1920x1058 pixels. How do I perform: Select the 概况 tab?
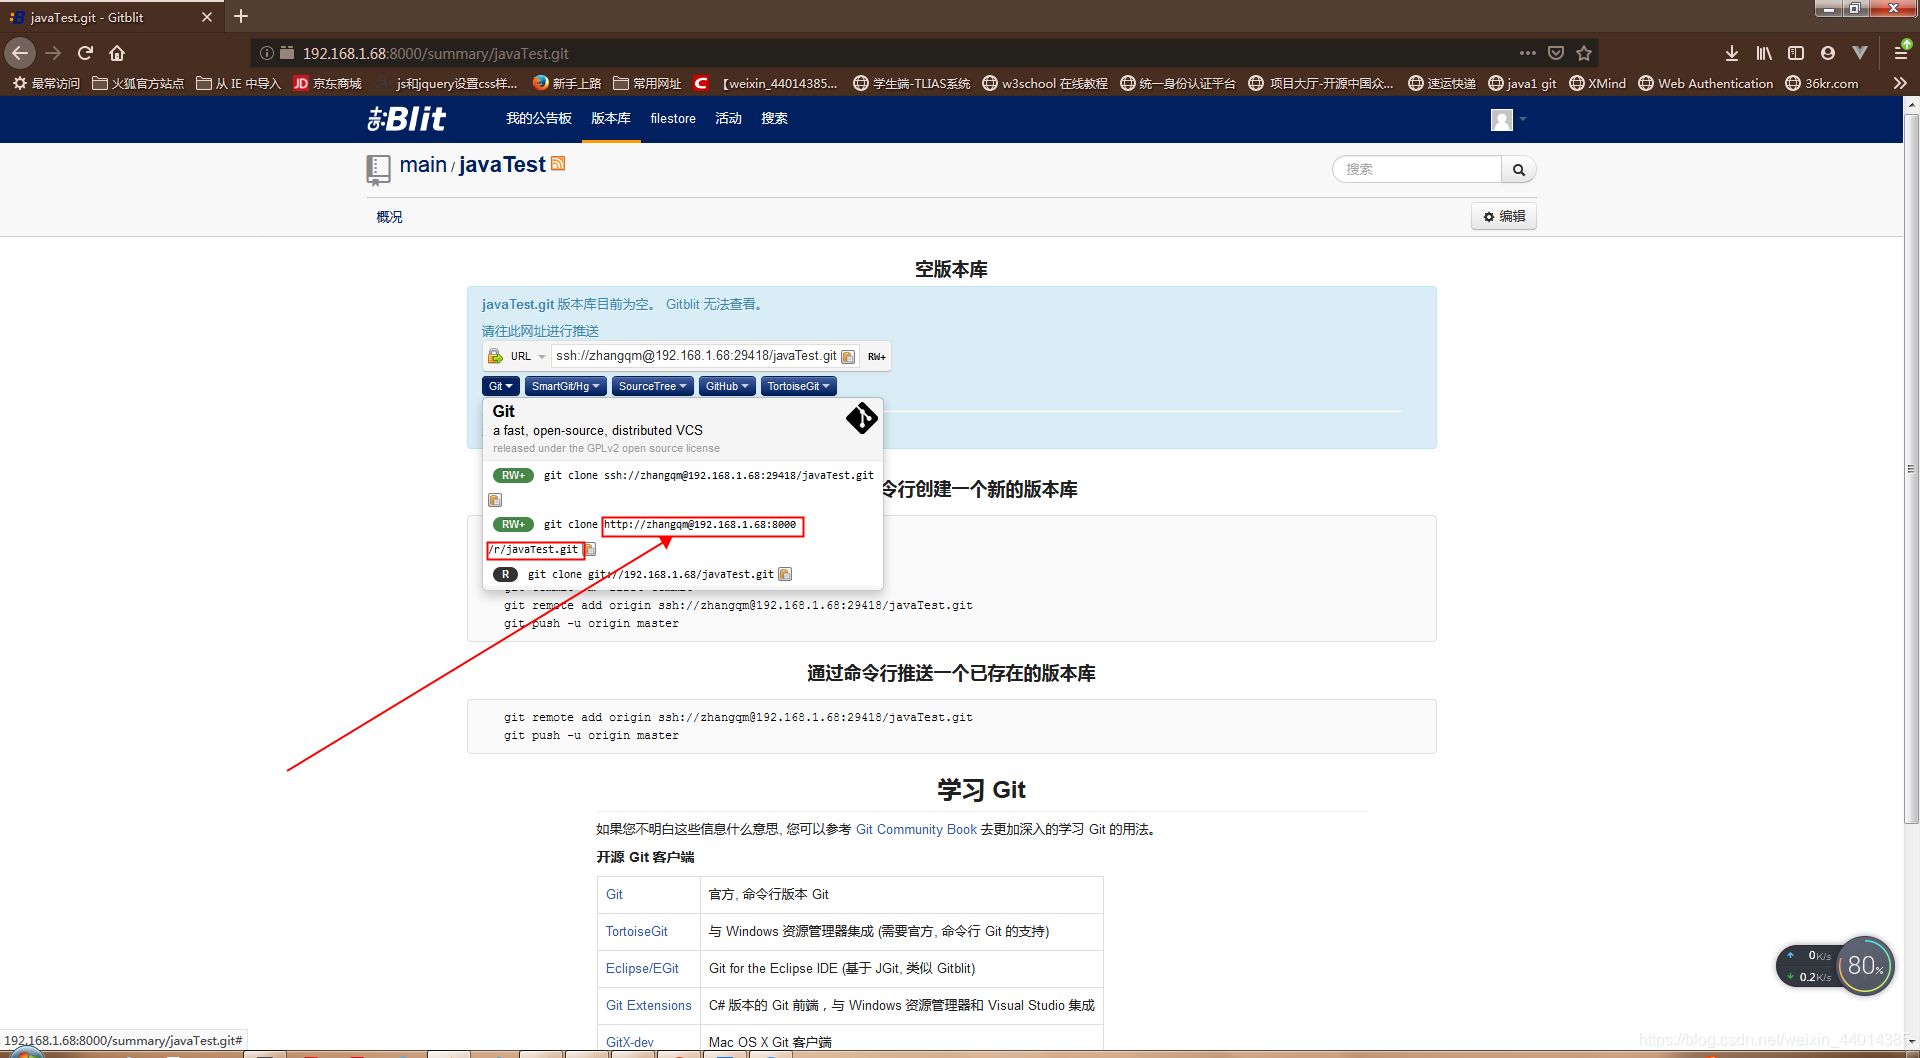click(389, 217)
